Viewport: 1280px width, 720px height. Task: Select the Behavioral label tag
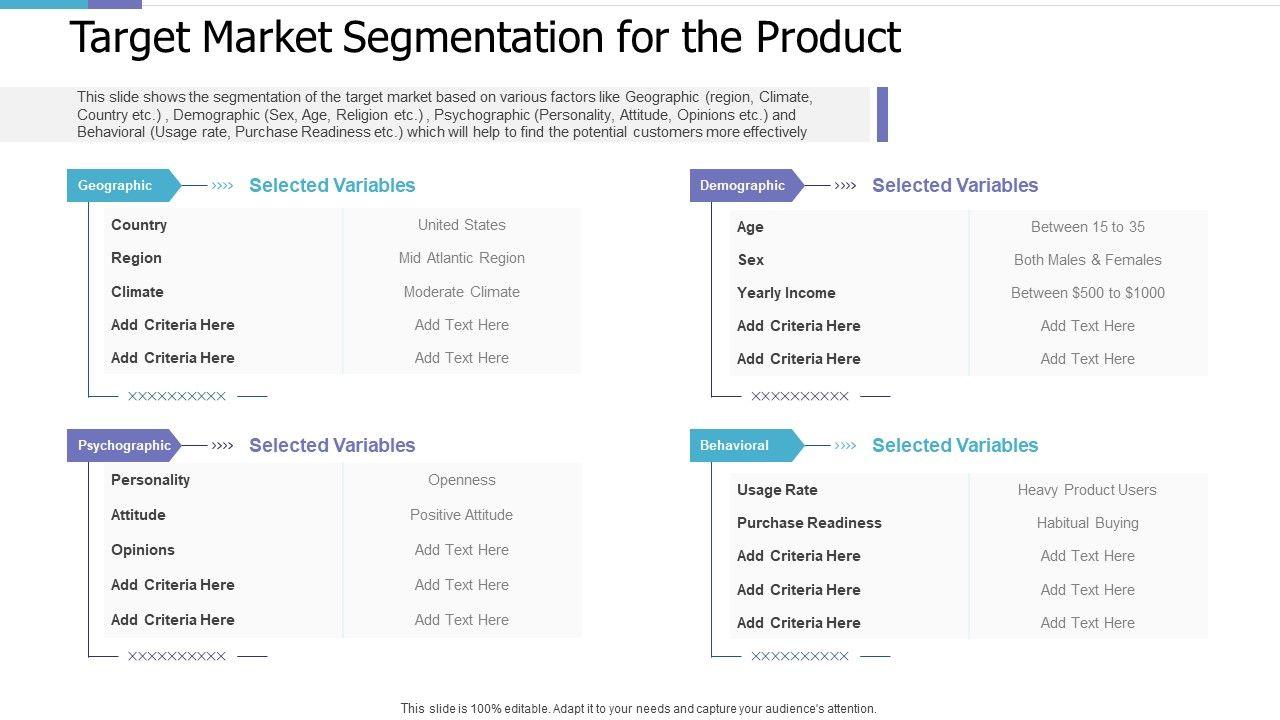click(735, 446)
